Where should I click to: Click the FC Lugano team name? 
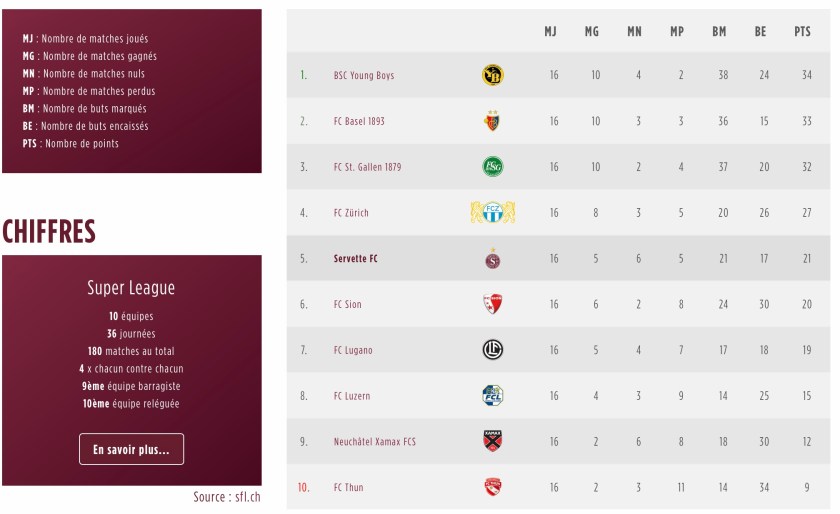pos(353,351)
